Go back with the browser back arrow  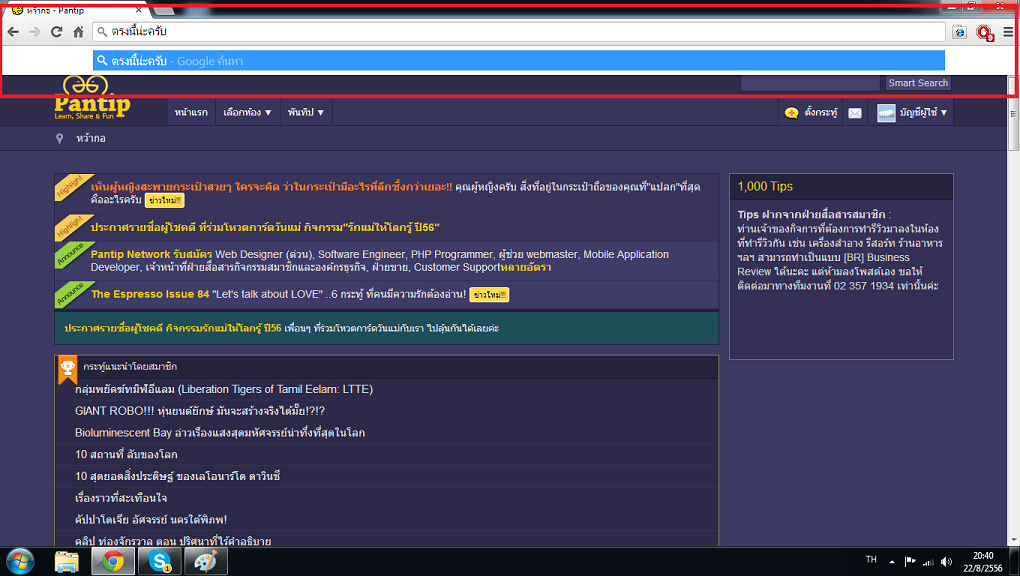click(13, 32)
